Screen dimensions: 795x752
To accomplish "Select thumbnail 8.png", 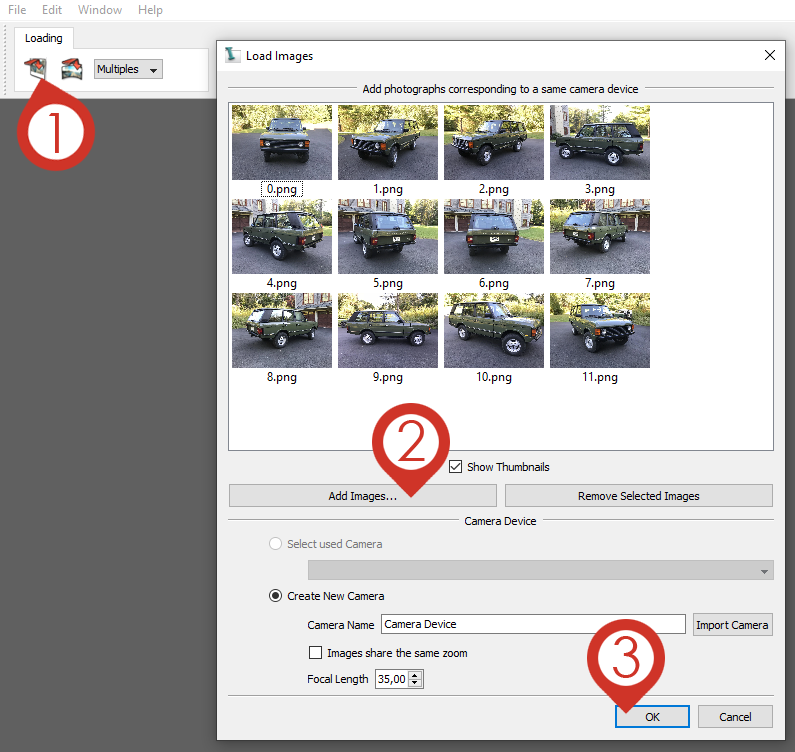I will pos(282,330).
